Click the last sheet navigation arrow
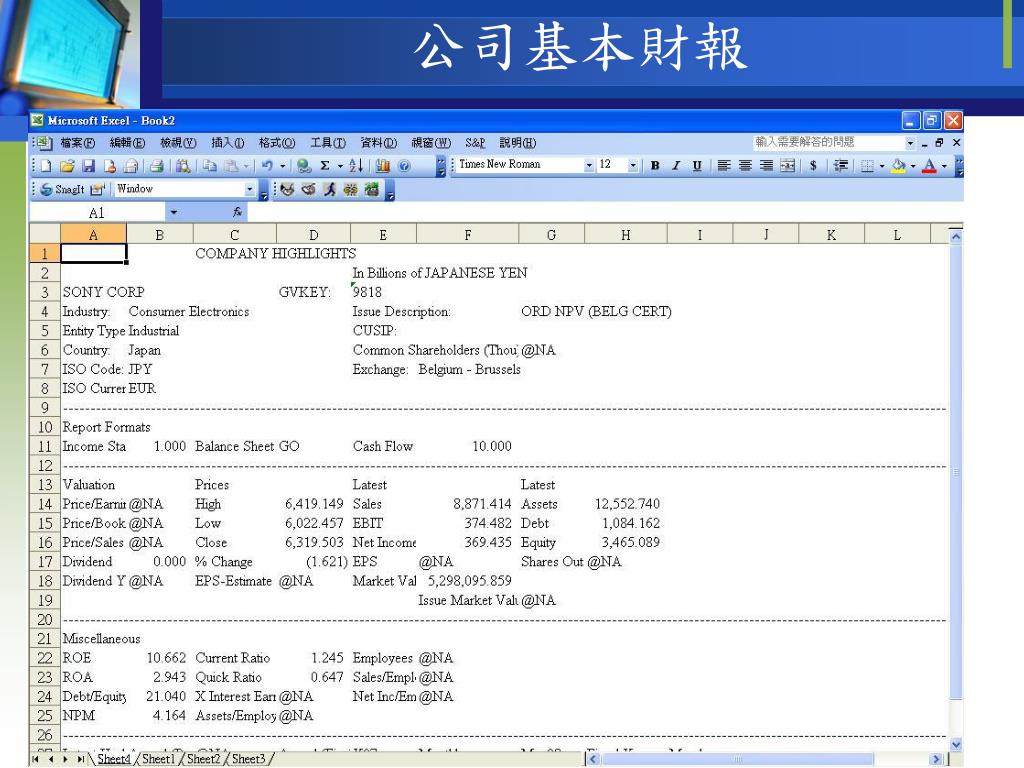 pyautogui.click(x=80, y=759)
